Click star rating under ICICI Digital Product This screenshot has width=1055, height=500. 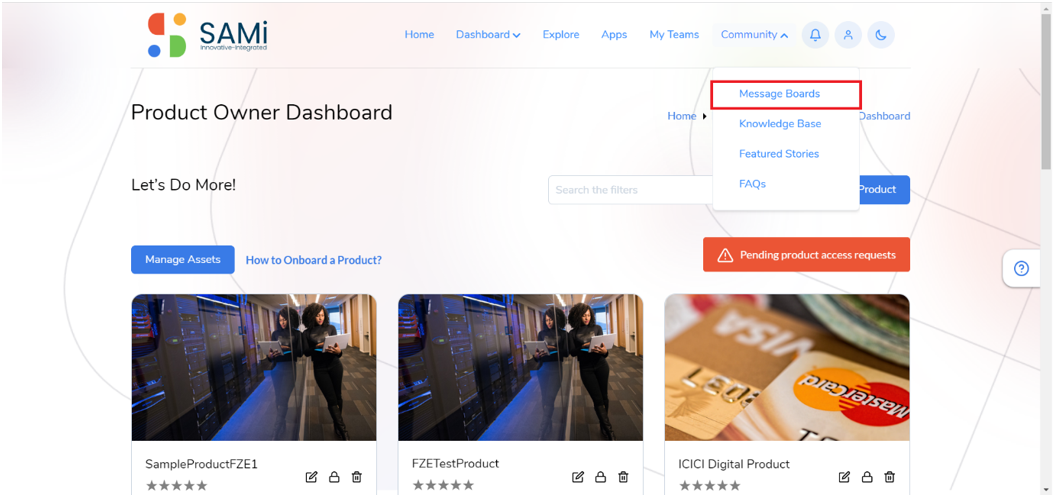(x=709, y=485)
